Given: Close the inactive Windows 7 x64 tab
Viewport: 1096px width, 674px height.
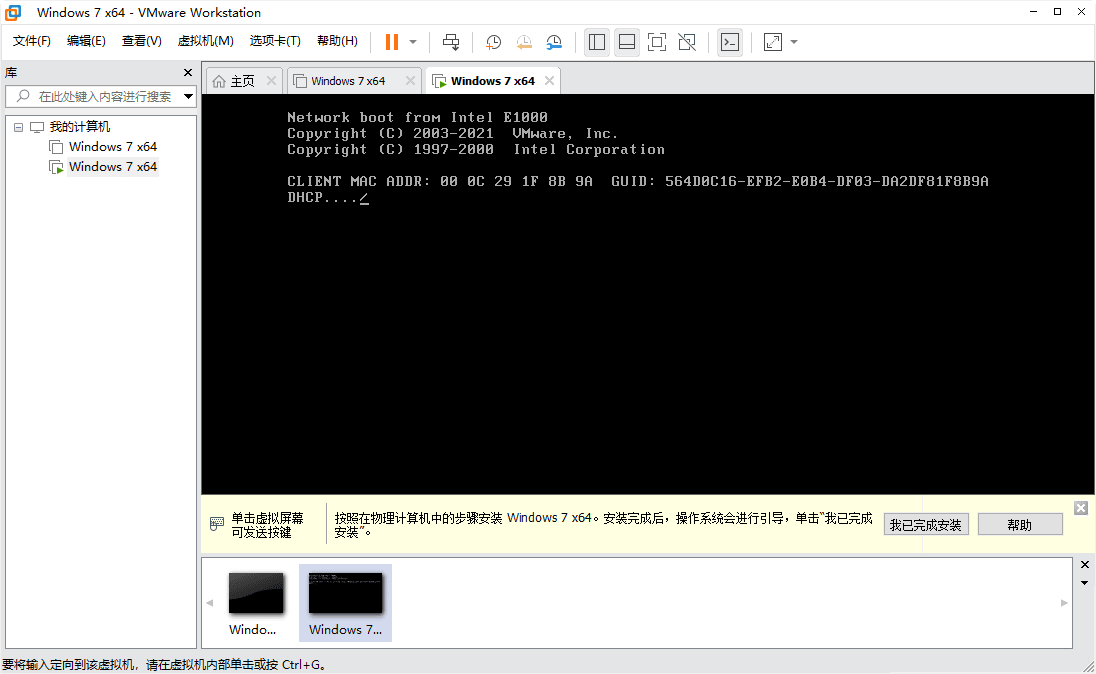Looking at the screenshot, I should click(x=410, y=80).
